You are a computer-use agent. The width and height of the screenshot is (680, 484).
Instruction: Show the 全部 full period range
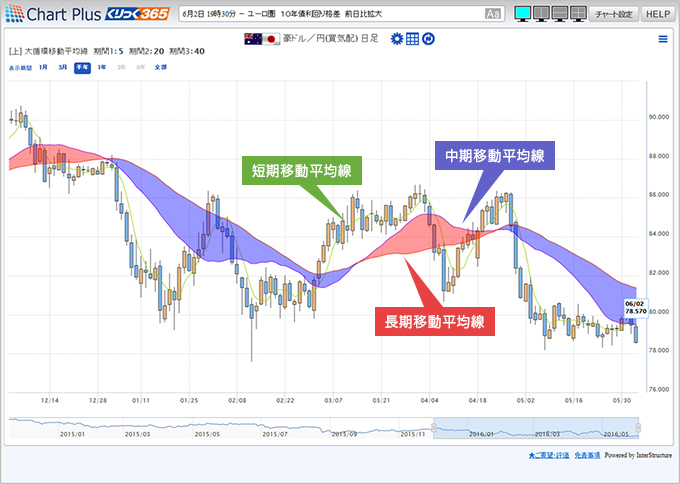[x=160, y=67]
